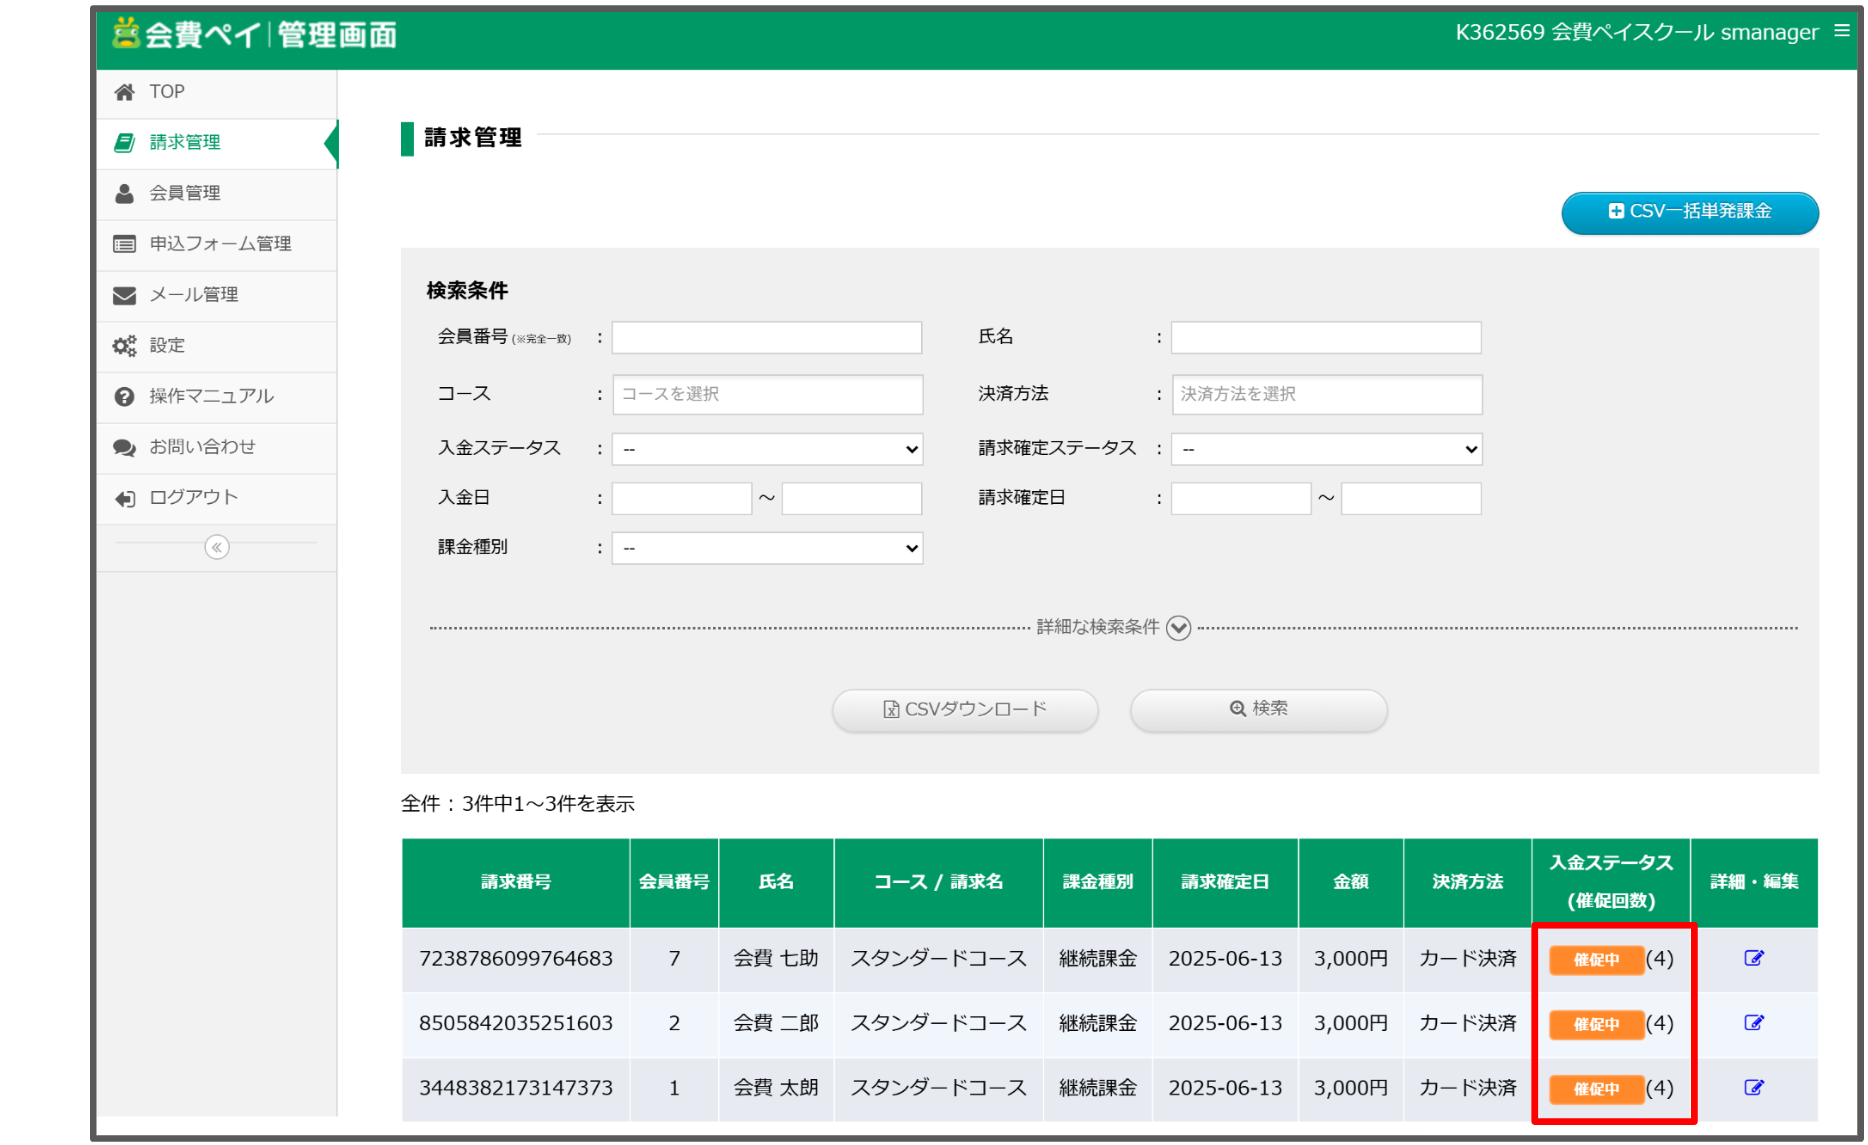The image size is (1868, 1145).
Task: Expand 詳細な検索条件 section
Action: tap(1178, 628)
